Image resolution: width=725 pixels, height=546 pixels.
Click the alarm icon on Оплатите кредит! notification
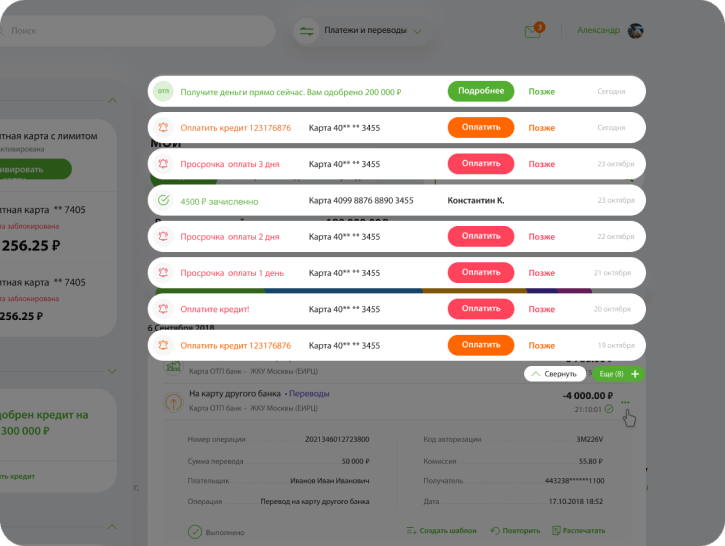[x=163, y=309]
